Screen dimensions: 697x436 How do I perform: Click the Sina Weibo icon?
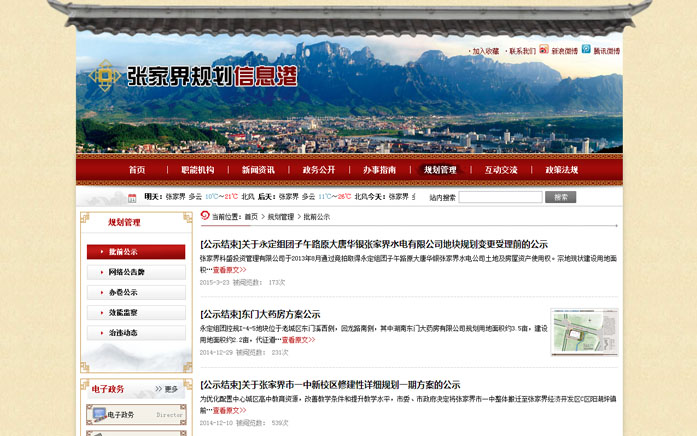pos(544,49)
